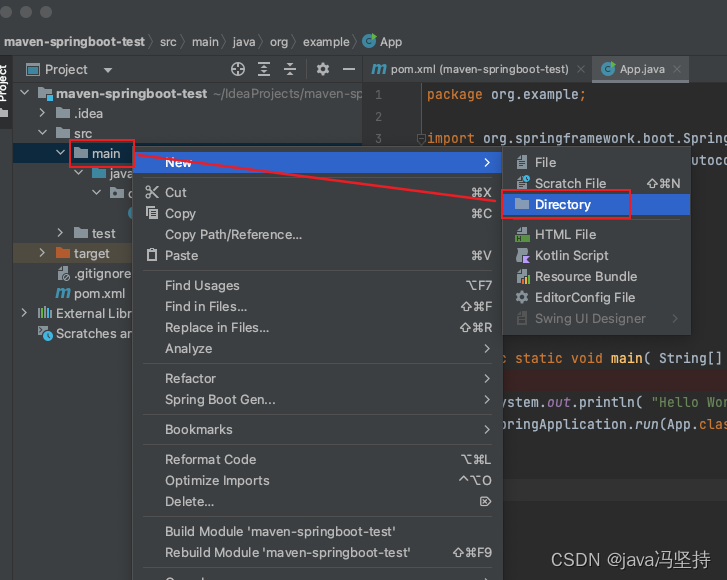Screen dimensions: 727x580
Task: Click the Expand All icon in the Project toolbar
Action: pos(264,69)
